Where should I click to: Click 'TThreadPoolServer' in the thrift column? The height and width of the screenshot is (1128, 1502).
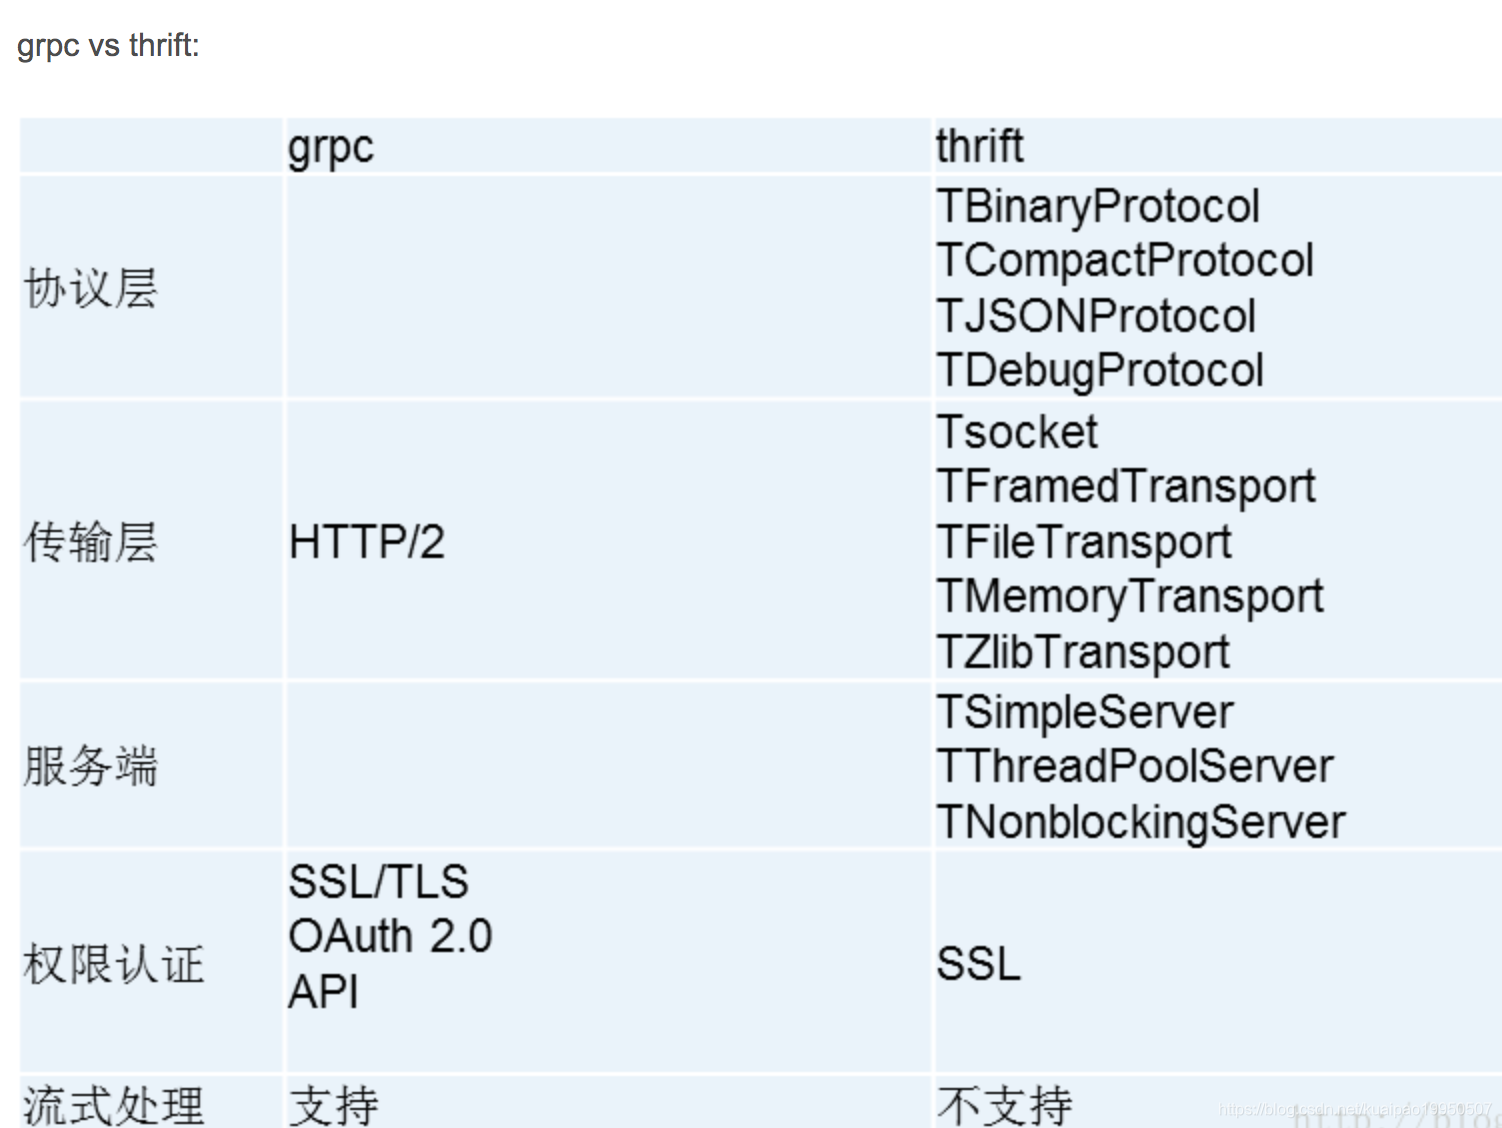pyautogui.click(x=1135, y=767)
